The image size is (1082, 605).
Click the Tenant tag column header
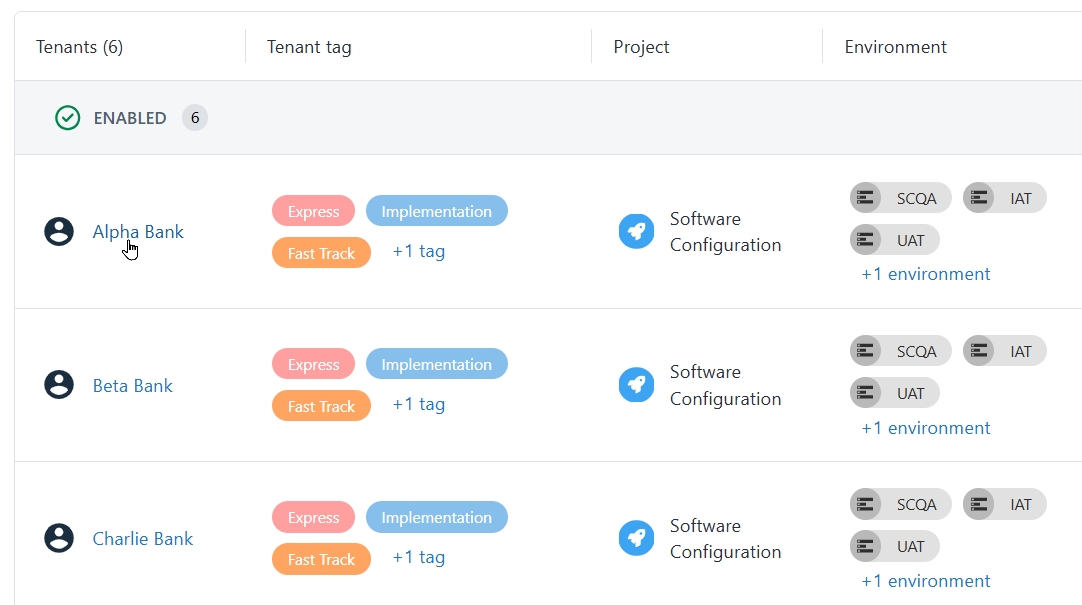click(309, 47)
